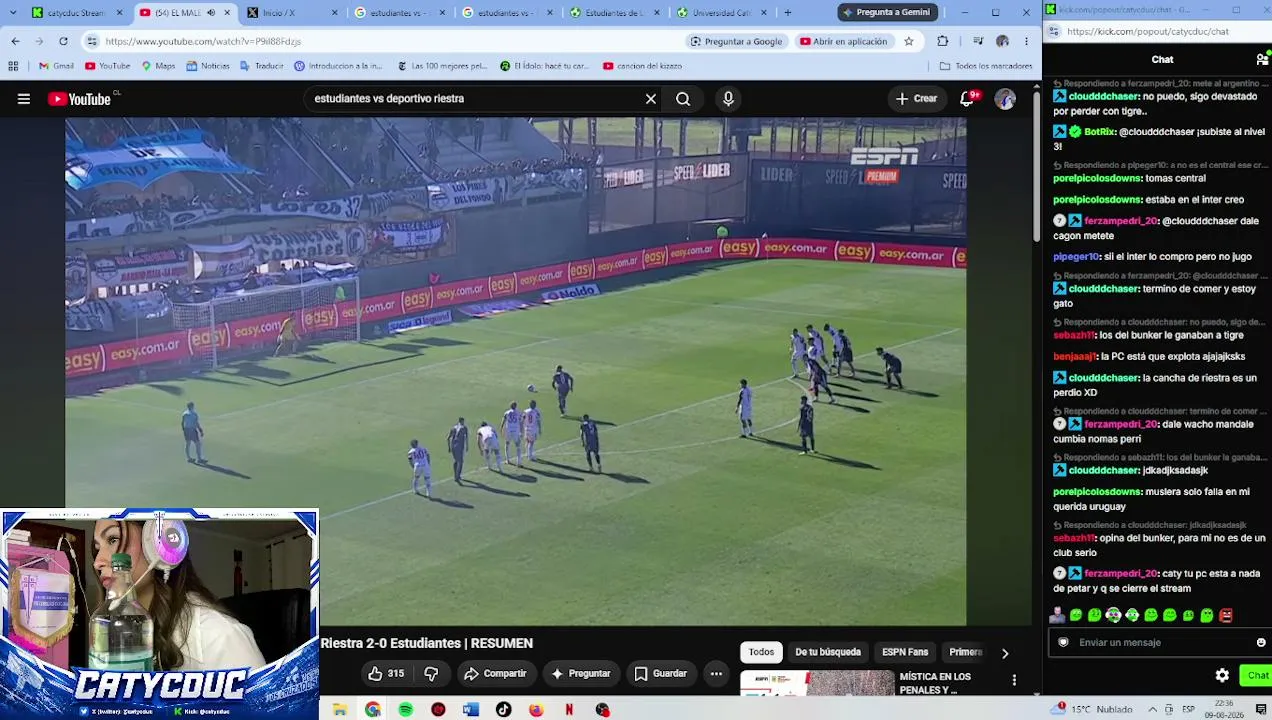Open Todos los marcadores folder
The width and height of the screenshot is (1272, 720).
pos(986,66)
